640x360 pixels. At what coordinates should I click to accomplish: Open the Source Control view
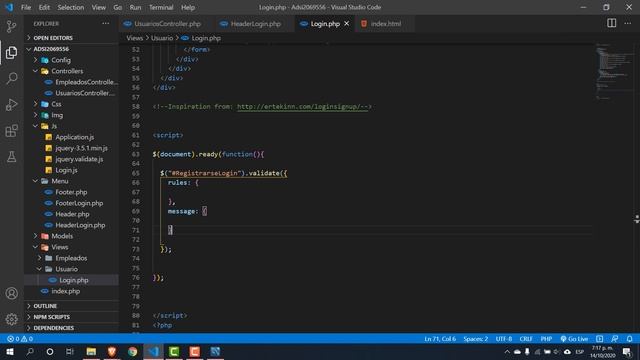point(11,27)
